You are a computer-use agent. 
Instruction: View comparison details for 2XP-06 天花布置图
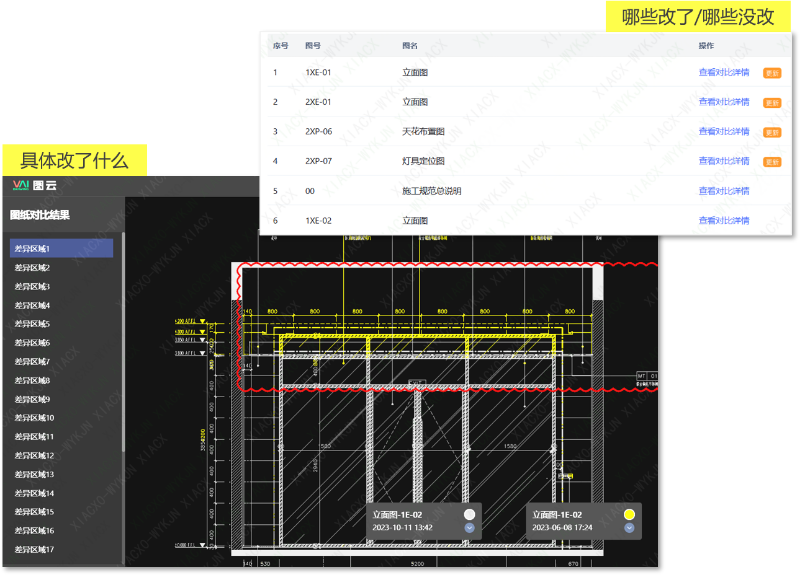coord(724,131)
